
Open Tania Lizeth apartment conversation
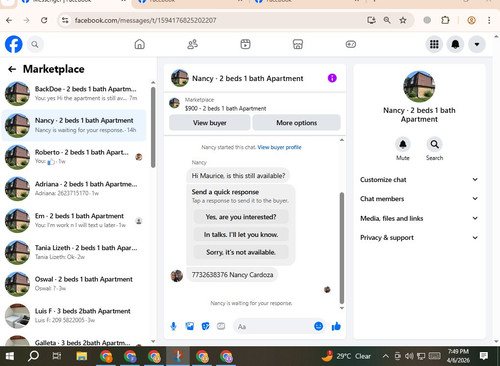tap(74, 252)
